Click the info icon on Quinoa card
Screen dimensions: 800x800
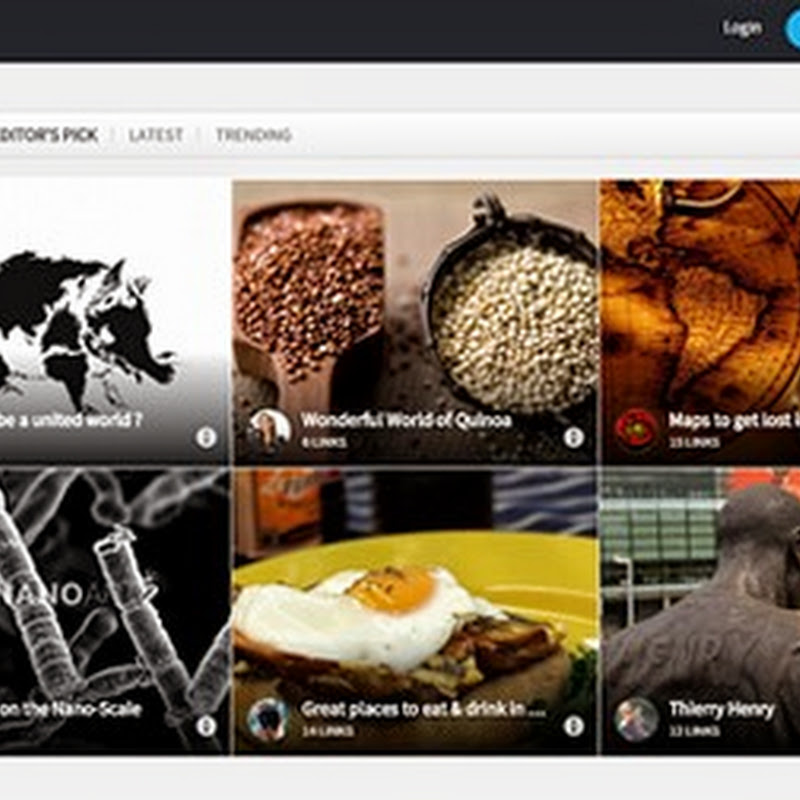coord(573,437)
